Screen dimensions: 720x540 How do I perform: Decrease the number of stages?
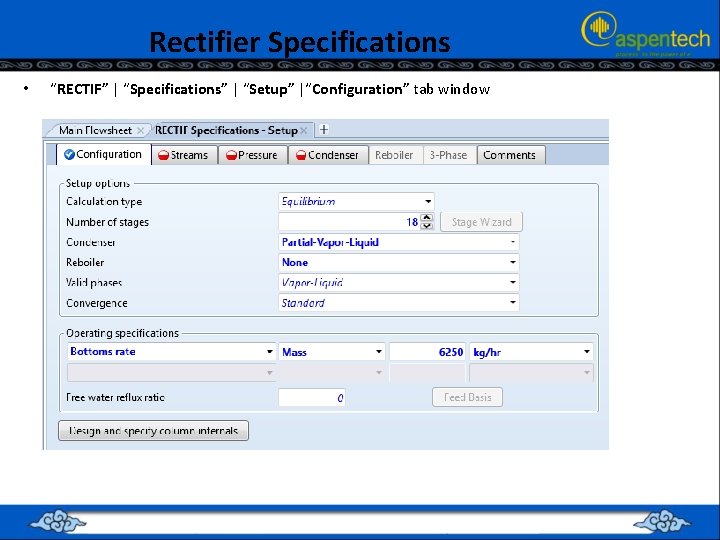pyautogui.click(x=427, y=226)
